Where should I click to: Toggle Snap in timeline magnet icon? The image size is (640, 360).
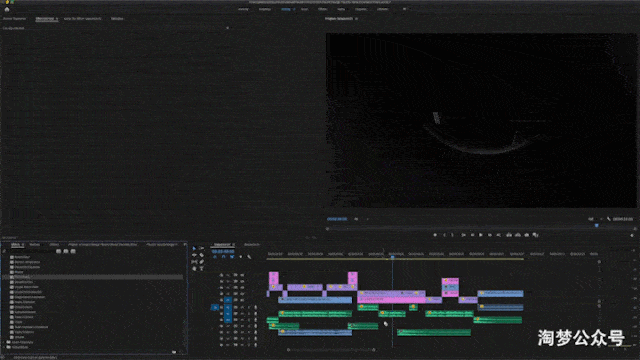223,257
